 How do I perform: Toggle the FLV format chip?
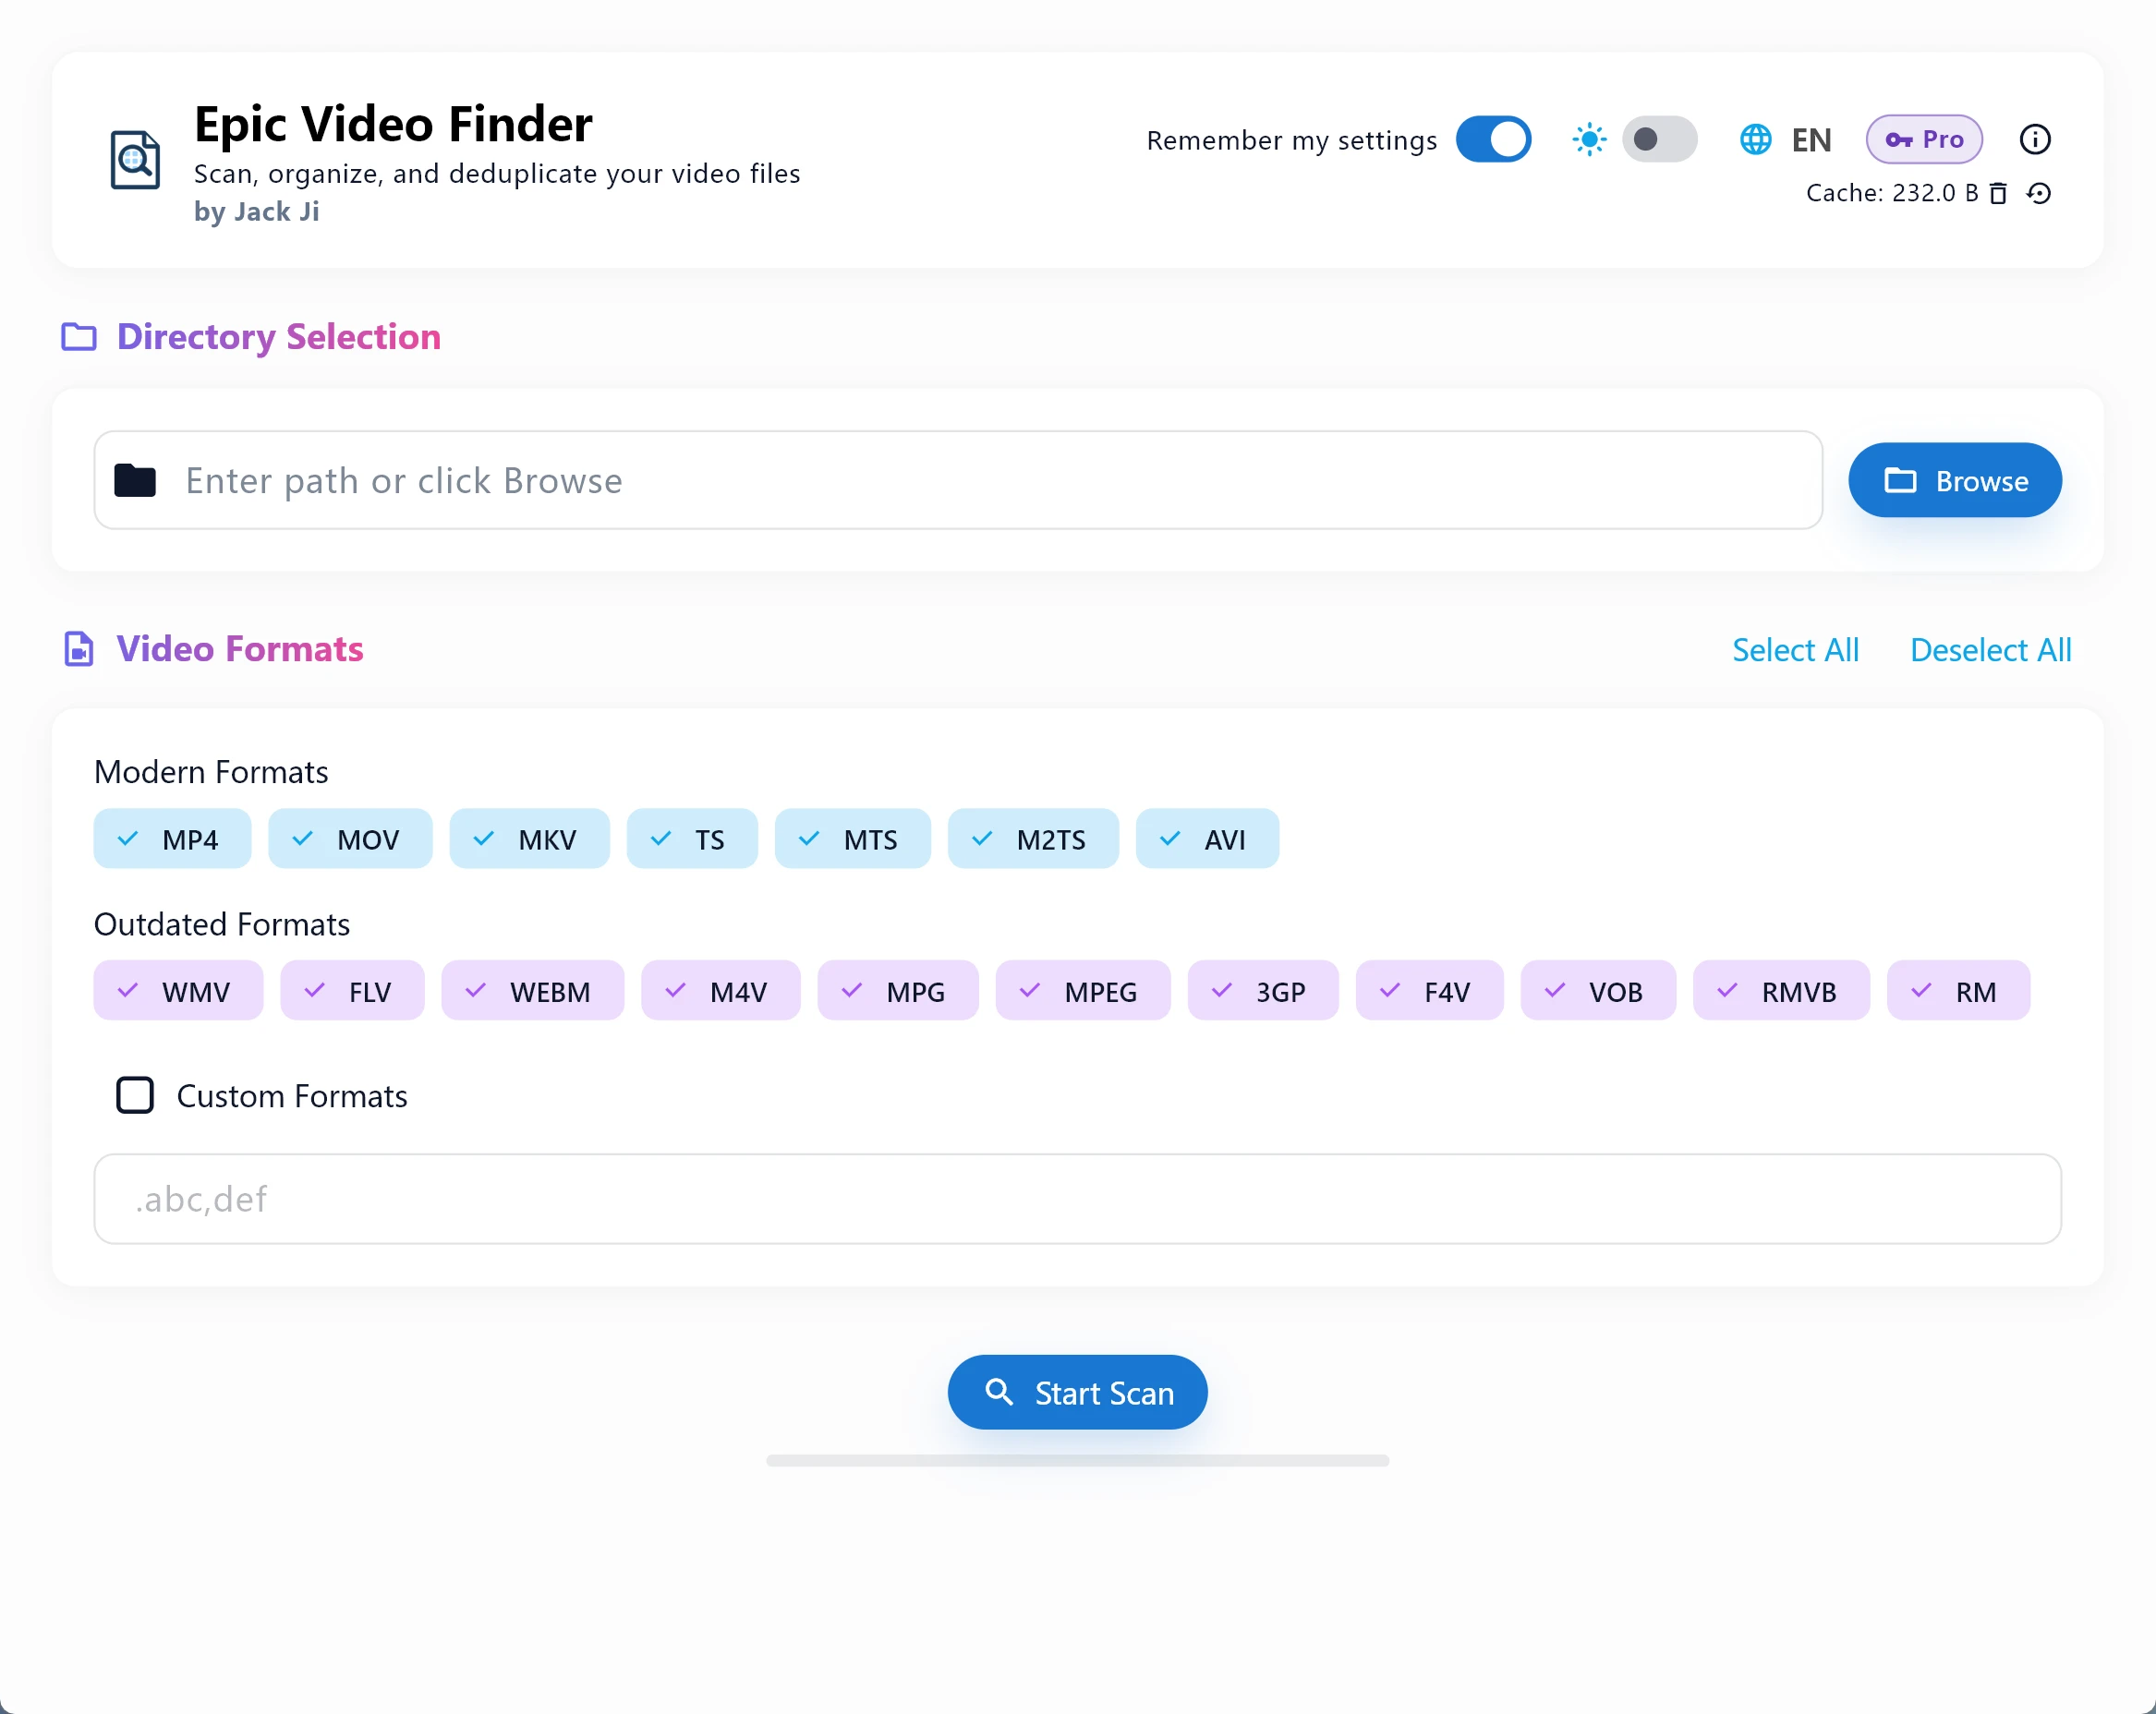click(352, 991)
